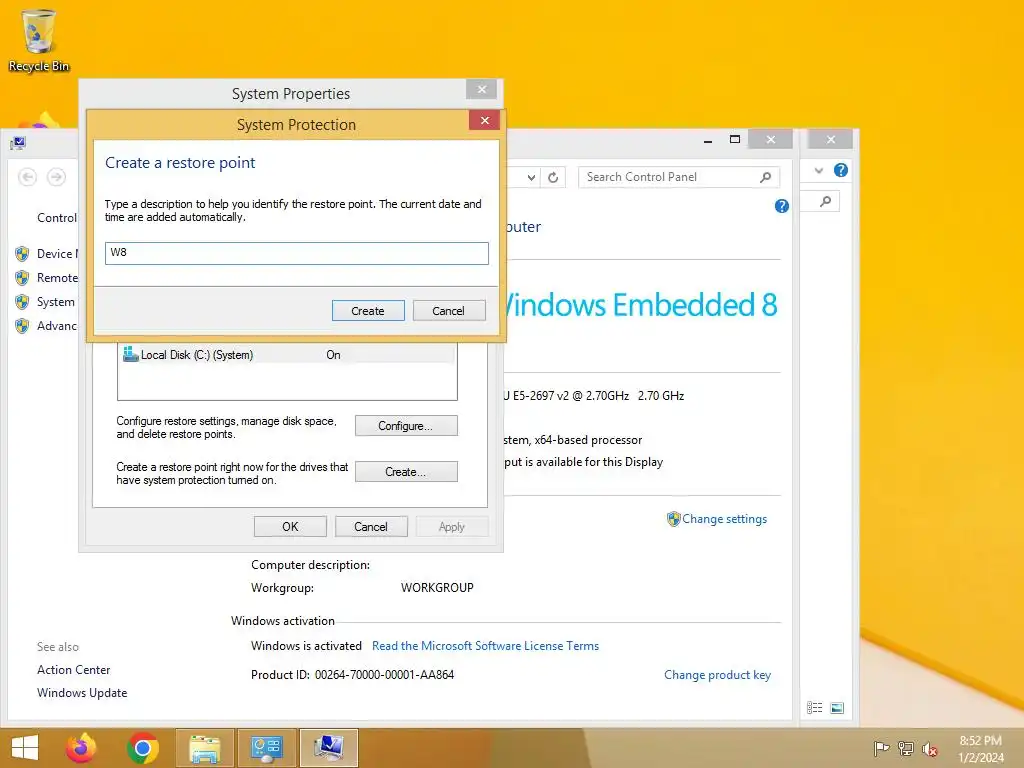The height and width of the screenshot is (768, 1024).
Task: Expand the chevron in rightmost background window
Action: click(x=819, y=170)
